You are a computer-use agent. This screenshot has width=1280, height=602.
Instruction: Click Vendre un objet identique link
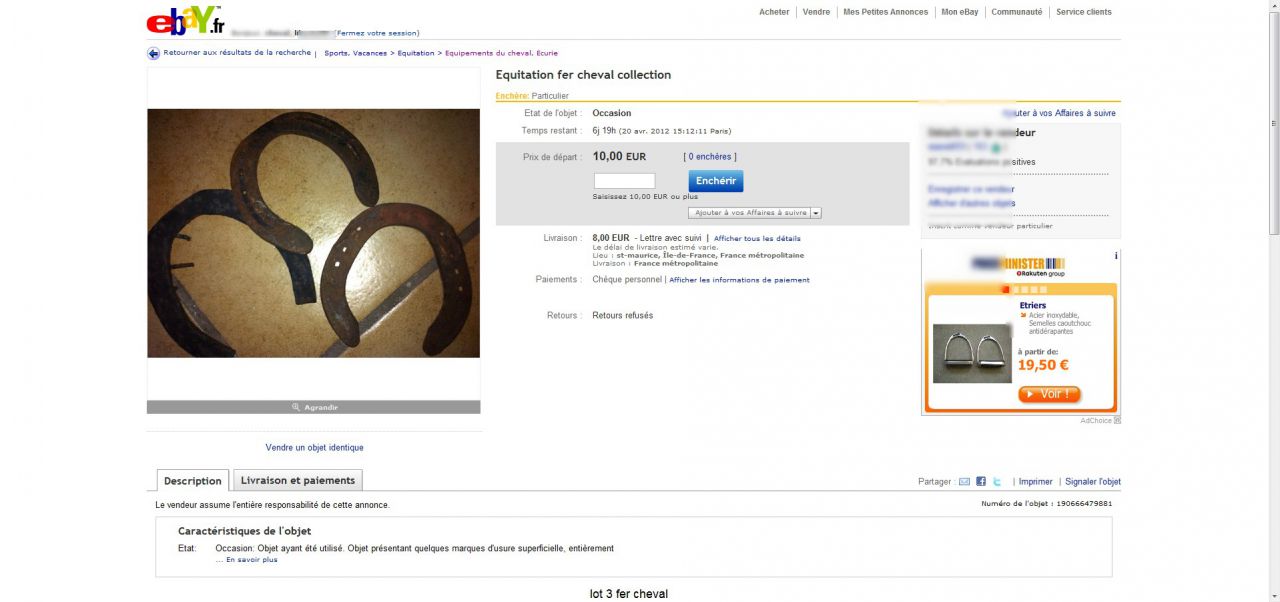click(315, 448)
